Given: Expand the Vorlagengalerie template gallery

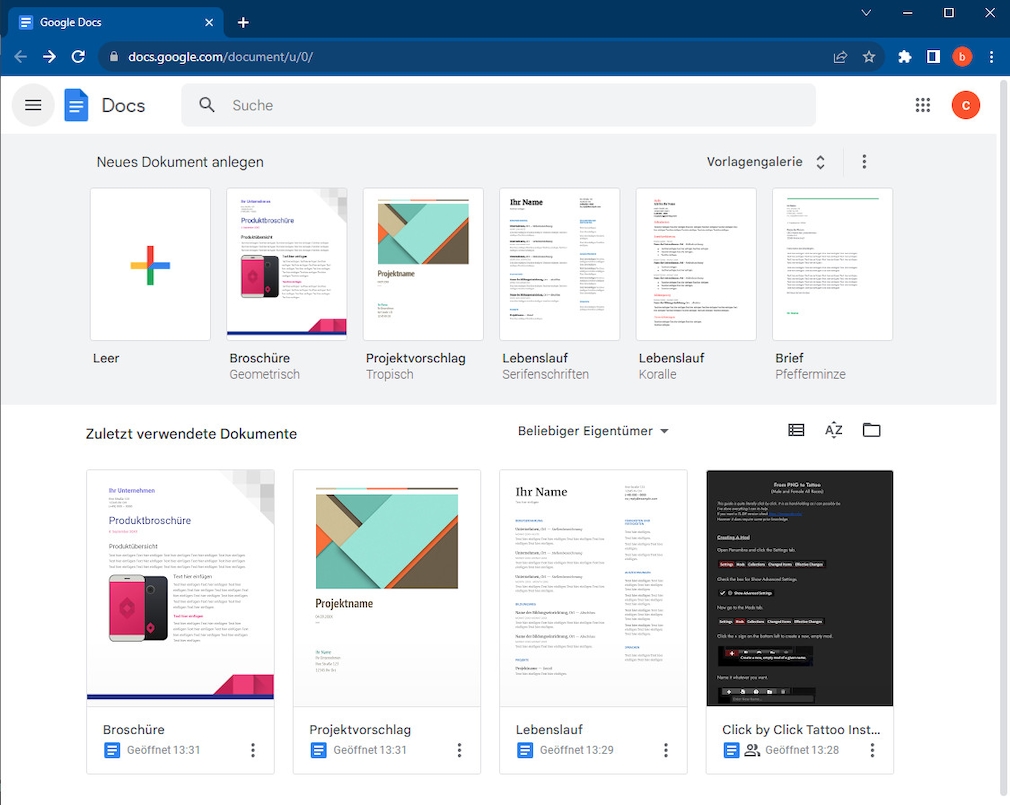Looking at the screenshot, I should [x=767, y=162].
